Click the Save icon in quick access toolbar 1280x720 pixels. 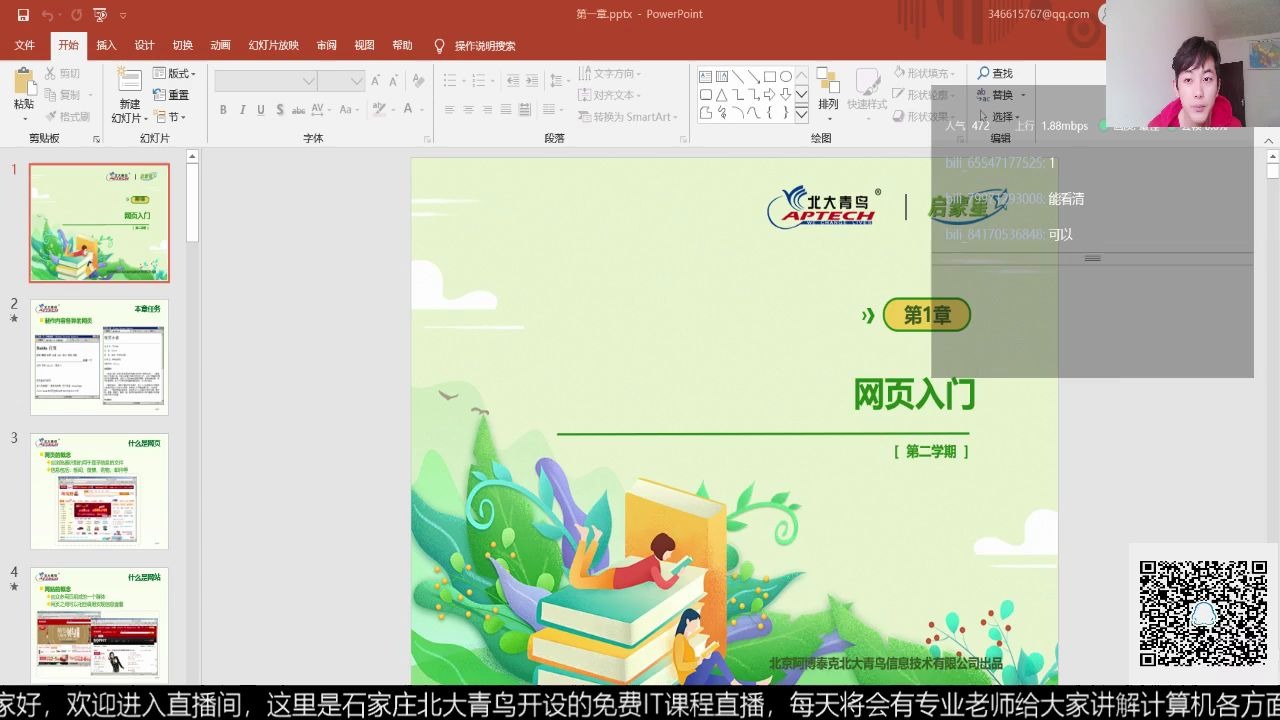23,15
